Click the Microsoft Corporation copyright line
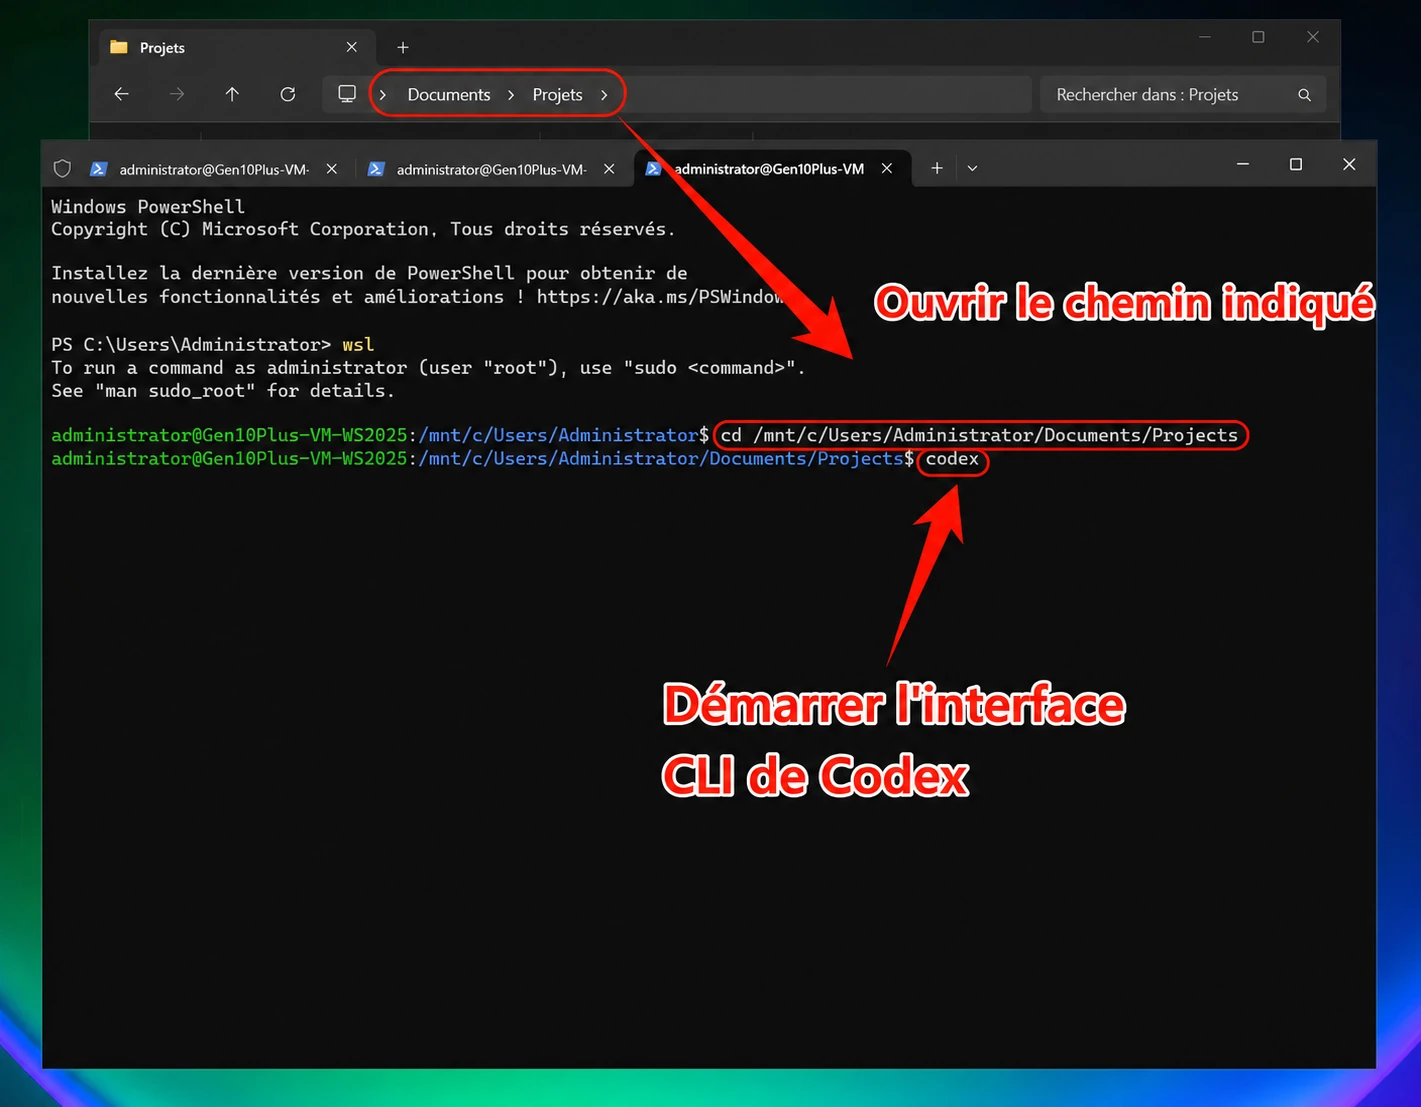1421x1107 pixels. 363,229
